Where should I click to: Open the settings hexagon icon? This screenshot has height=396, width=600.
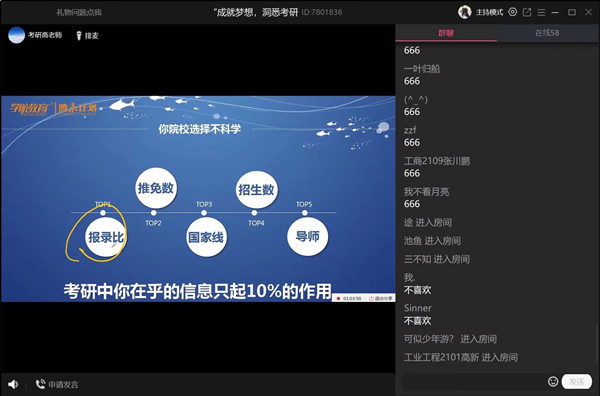(512, 12)
